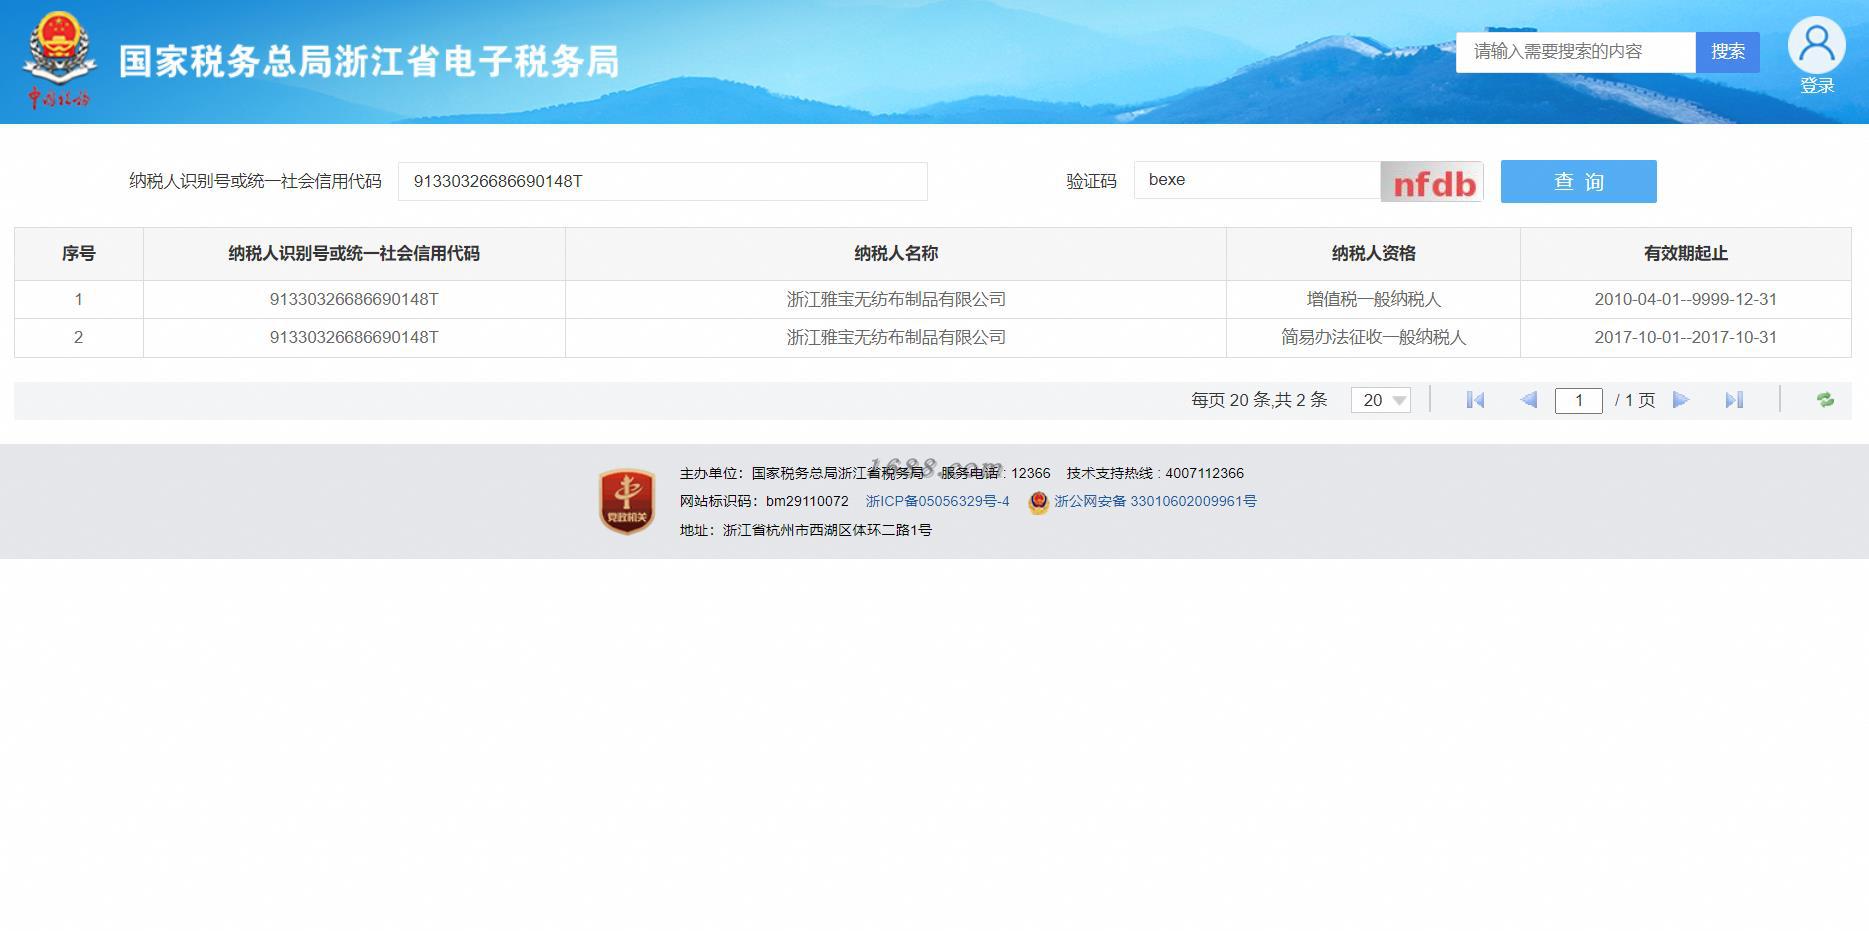Click the 纳税人名称 column header
Screen dimensions: 1869x931
point(896,254)
